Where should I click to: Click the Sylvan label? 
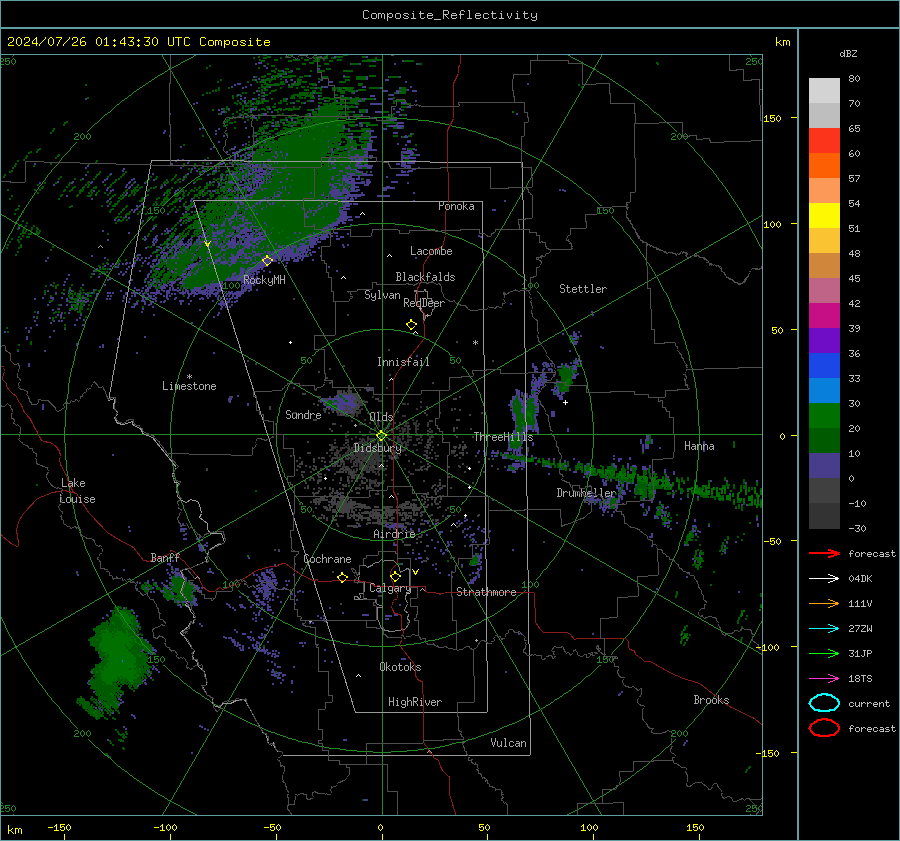click(382, 295)
